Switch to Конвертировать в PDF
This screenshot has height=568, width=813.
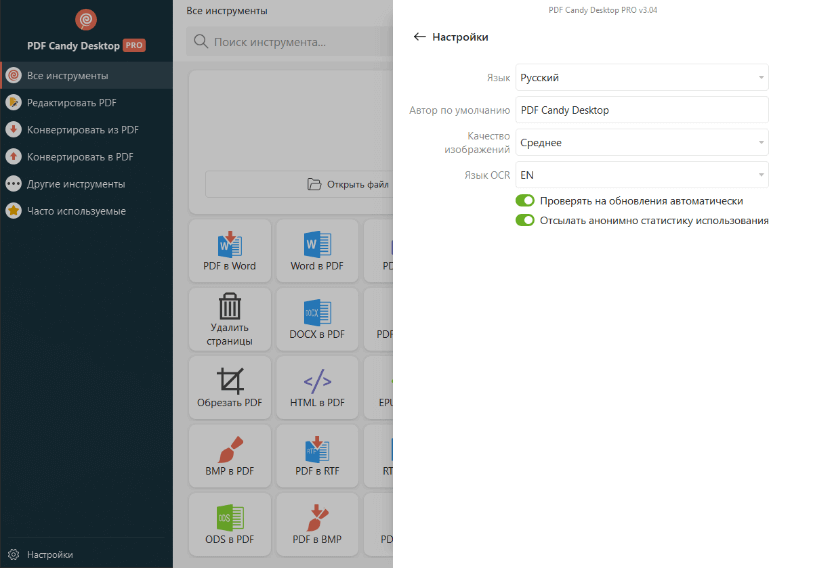click(87, 157)
